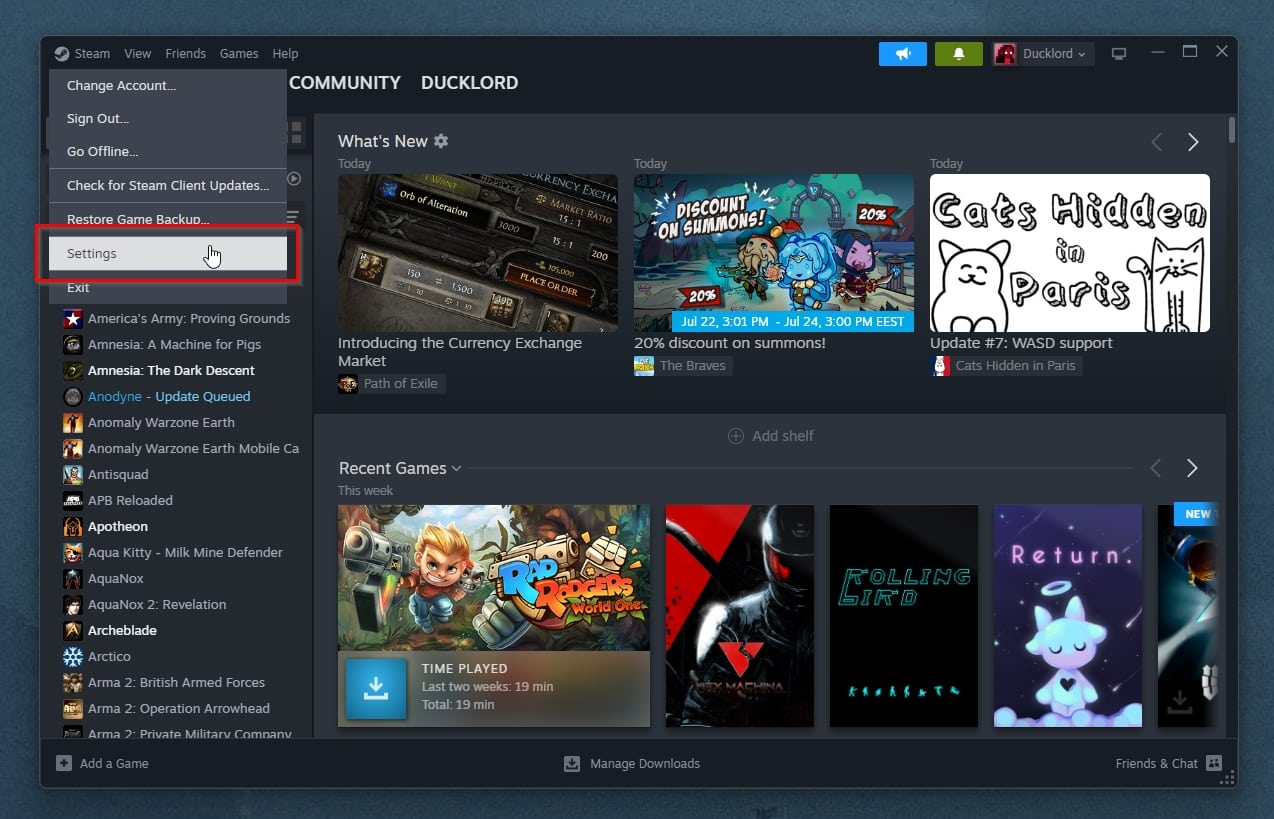Click the Steam logo icon in menu bar
Image resolution: width=1274 pixels, height=819 pixels.
click(x=62, y=54)
